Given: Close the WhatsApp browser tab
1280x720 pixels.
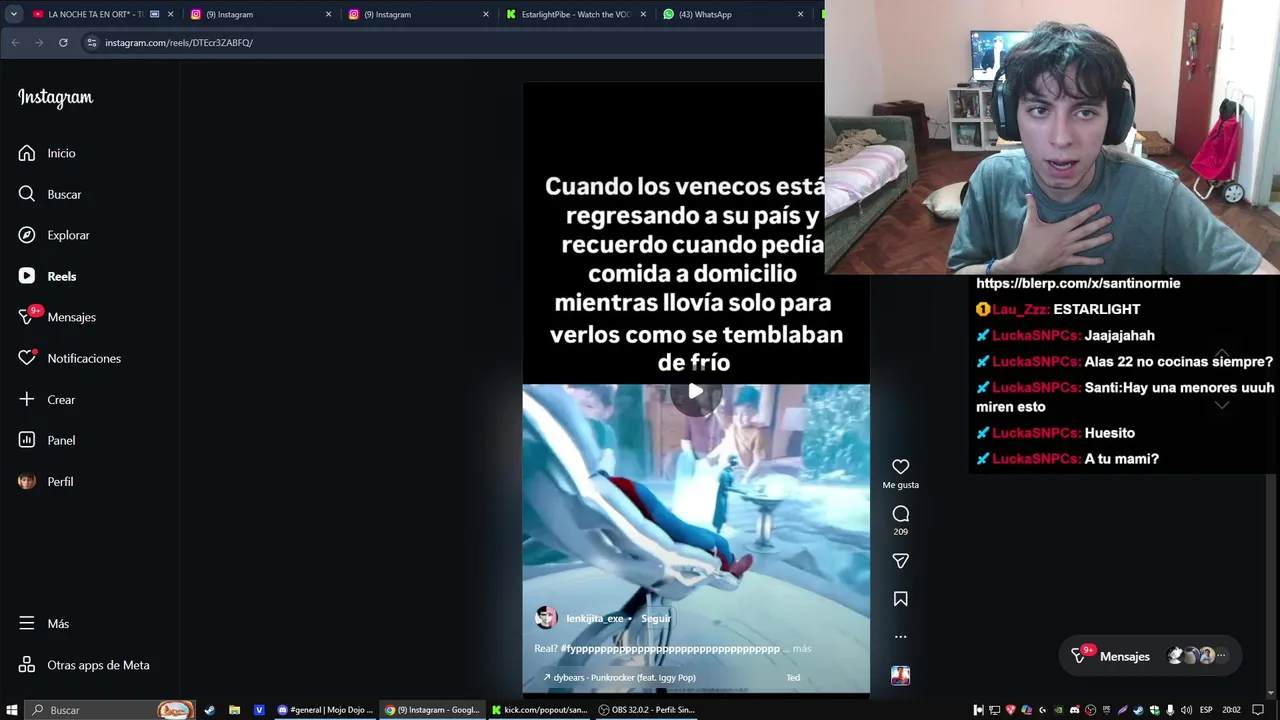Looking at the screenshot, I should click(x=800, y=14).
